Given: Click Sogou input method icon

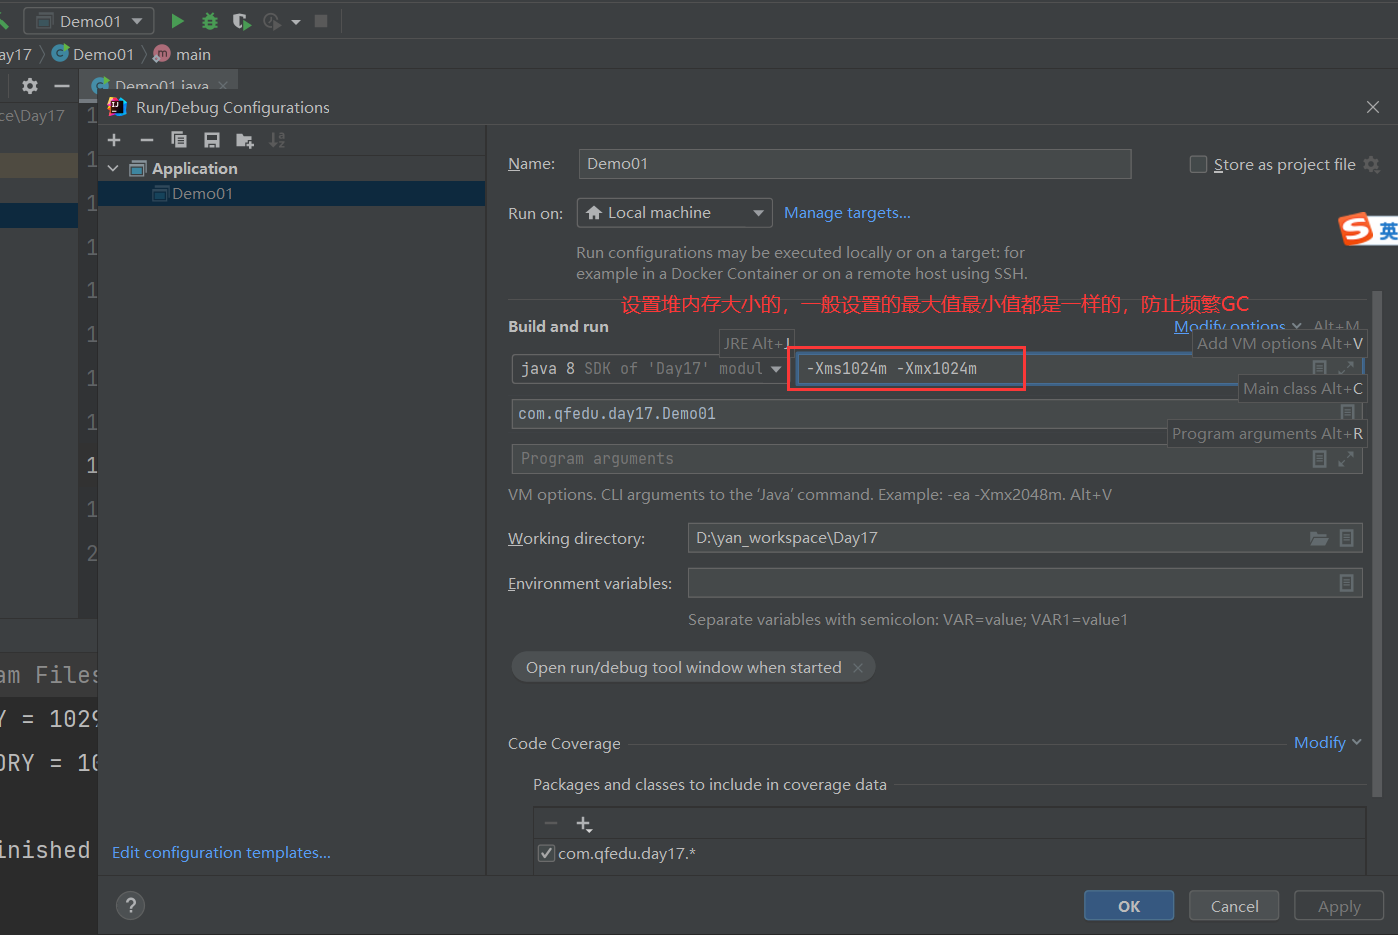Looking at the screenshot, I should [1356, 229].
